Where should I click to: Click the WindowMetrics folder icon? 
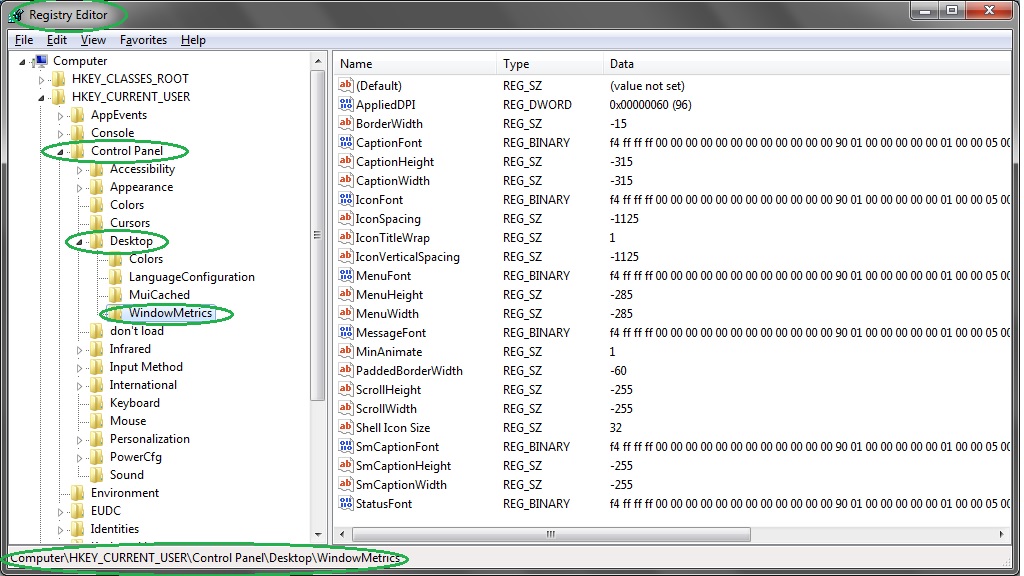(x=116, y=313)
